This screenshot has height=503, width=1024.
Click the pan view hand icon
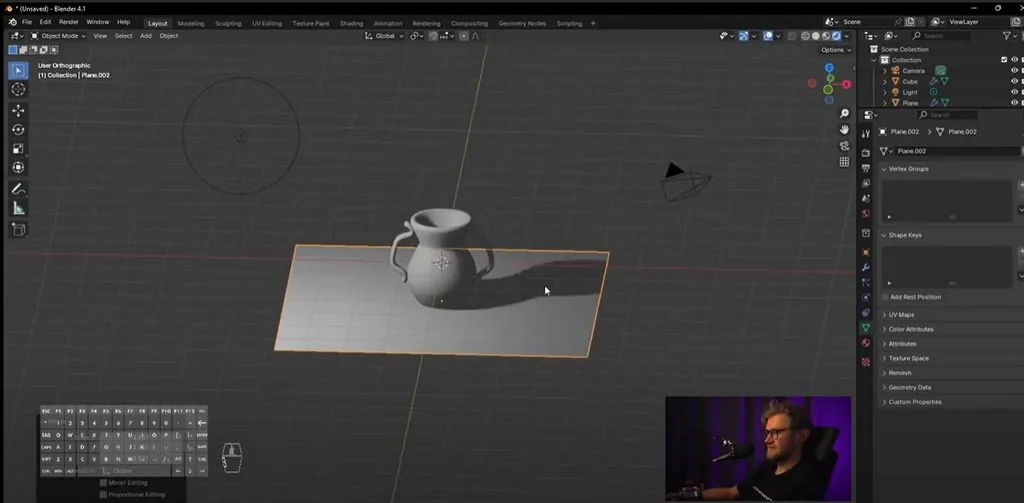coord(844,129)
